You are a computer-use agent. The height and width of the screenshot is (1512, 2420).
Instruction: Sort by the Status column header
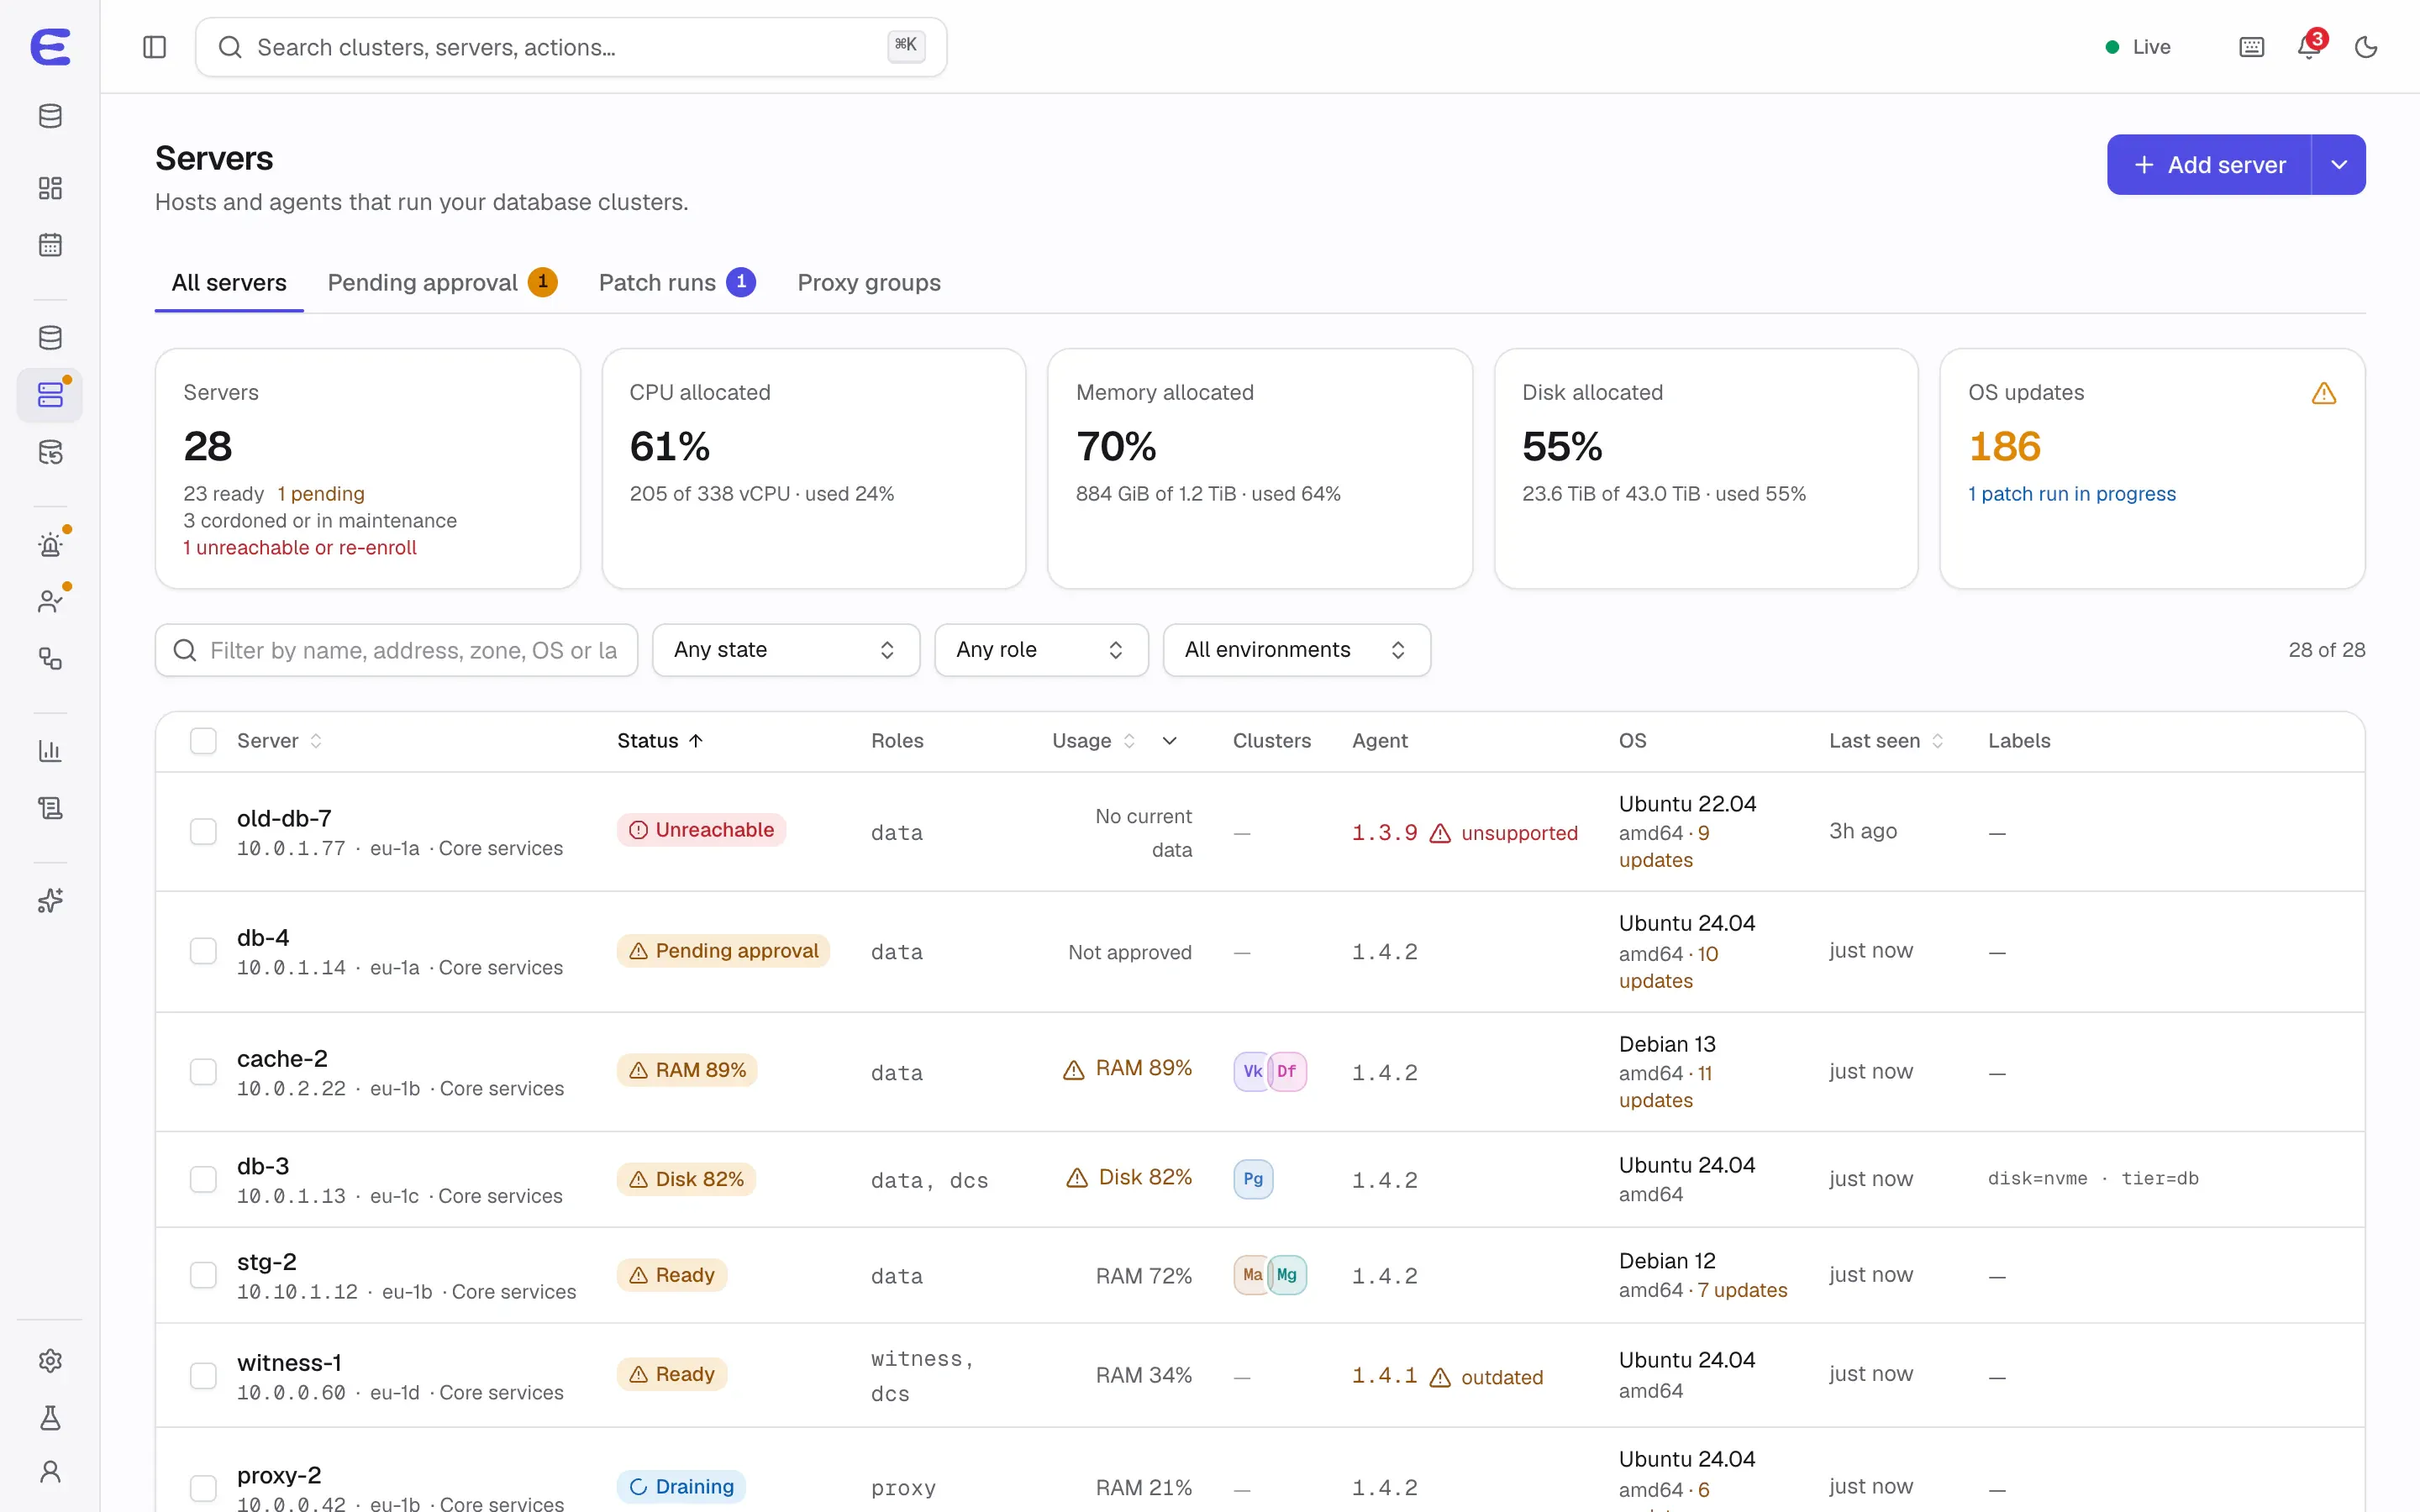[660, 741]
